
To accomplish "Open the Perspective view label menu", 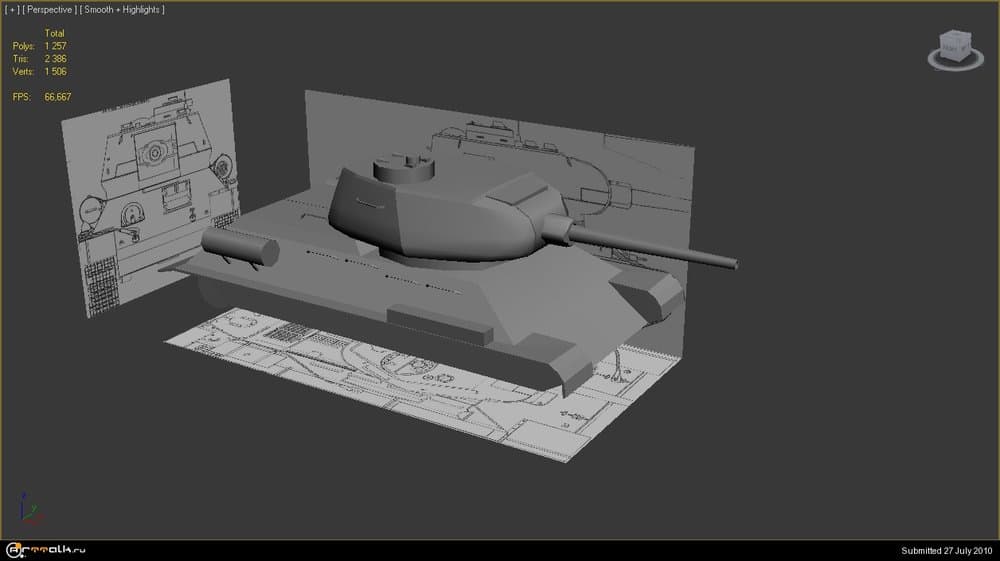I will 50,9.
